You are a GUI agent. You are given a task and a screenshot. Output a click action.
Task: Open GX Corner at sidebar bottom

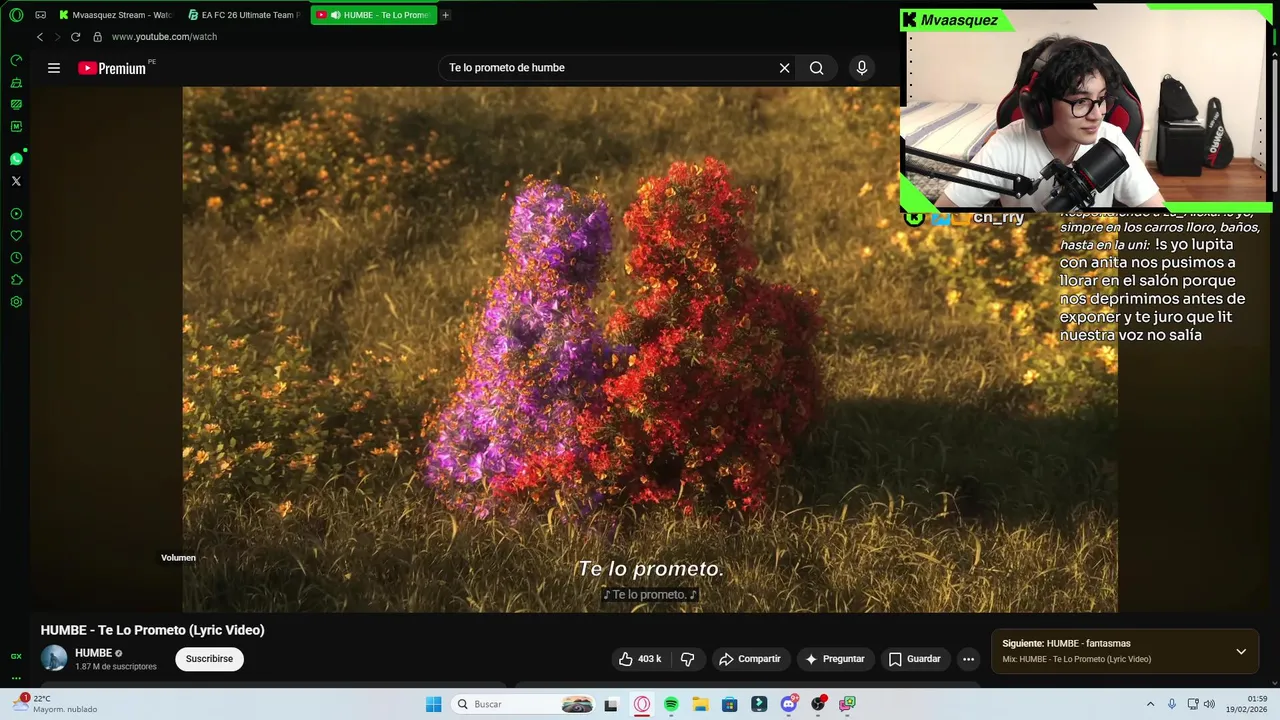(16, 657)
